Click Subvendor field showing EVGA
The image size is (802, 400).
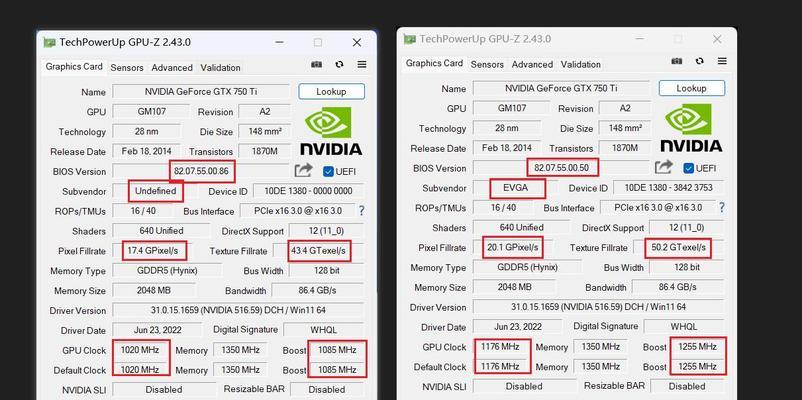(x=516, y=188)
